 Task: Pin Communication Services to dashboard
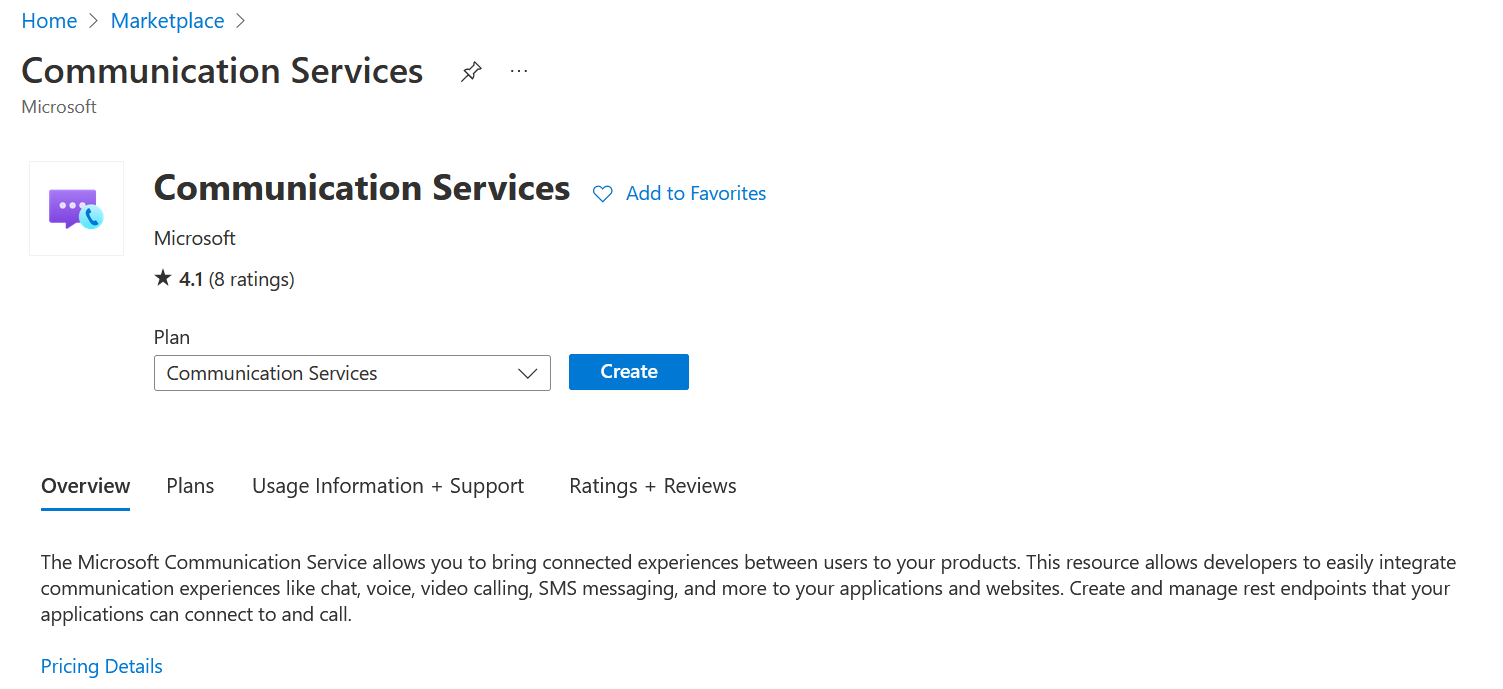point(470,70)
